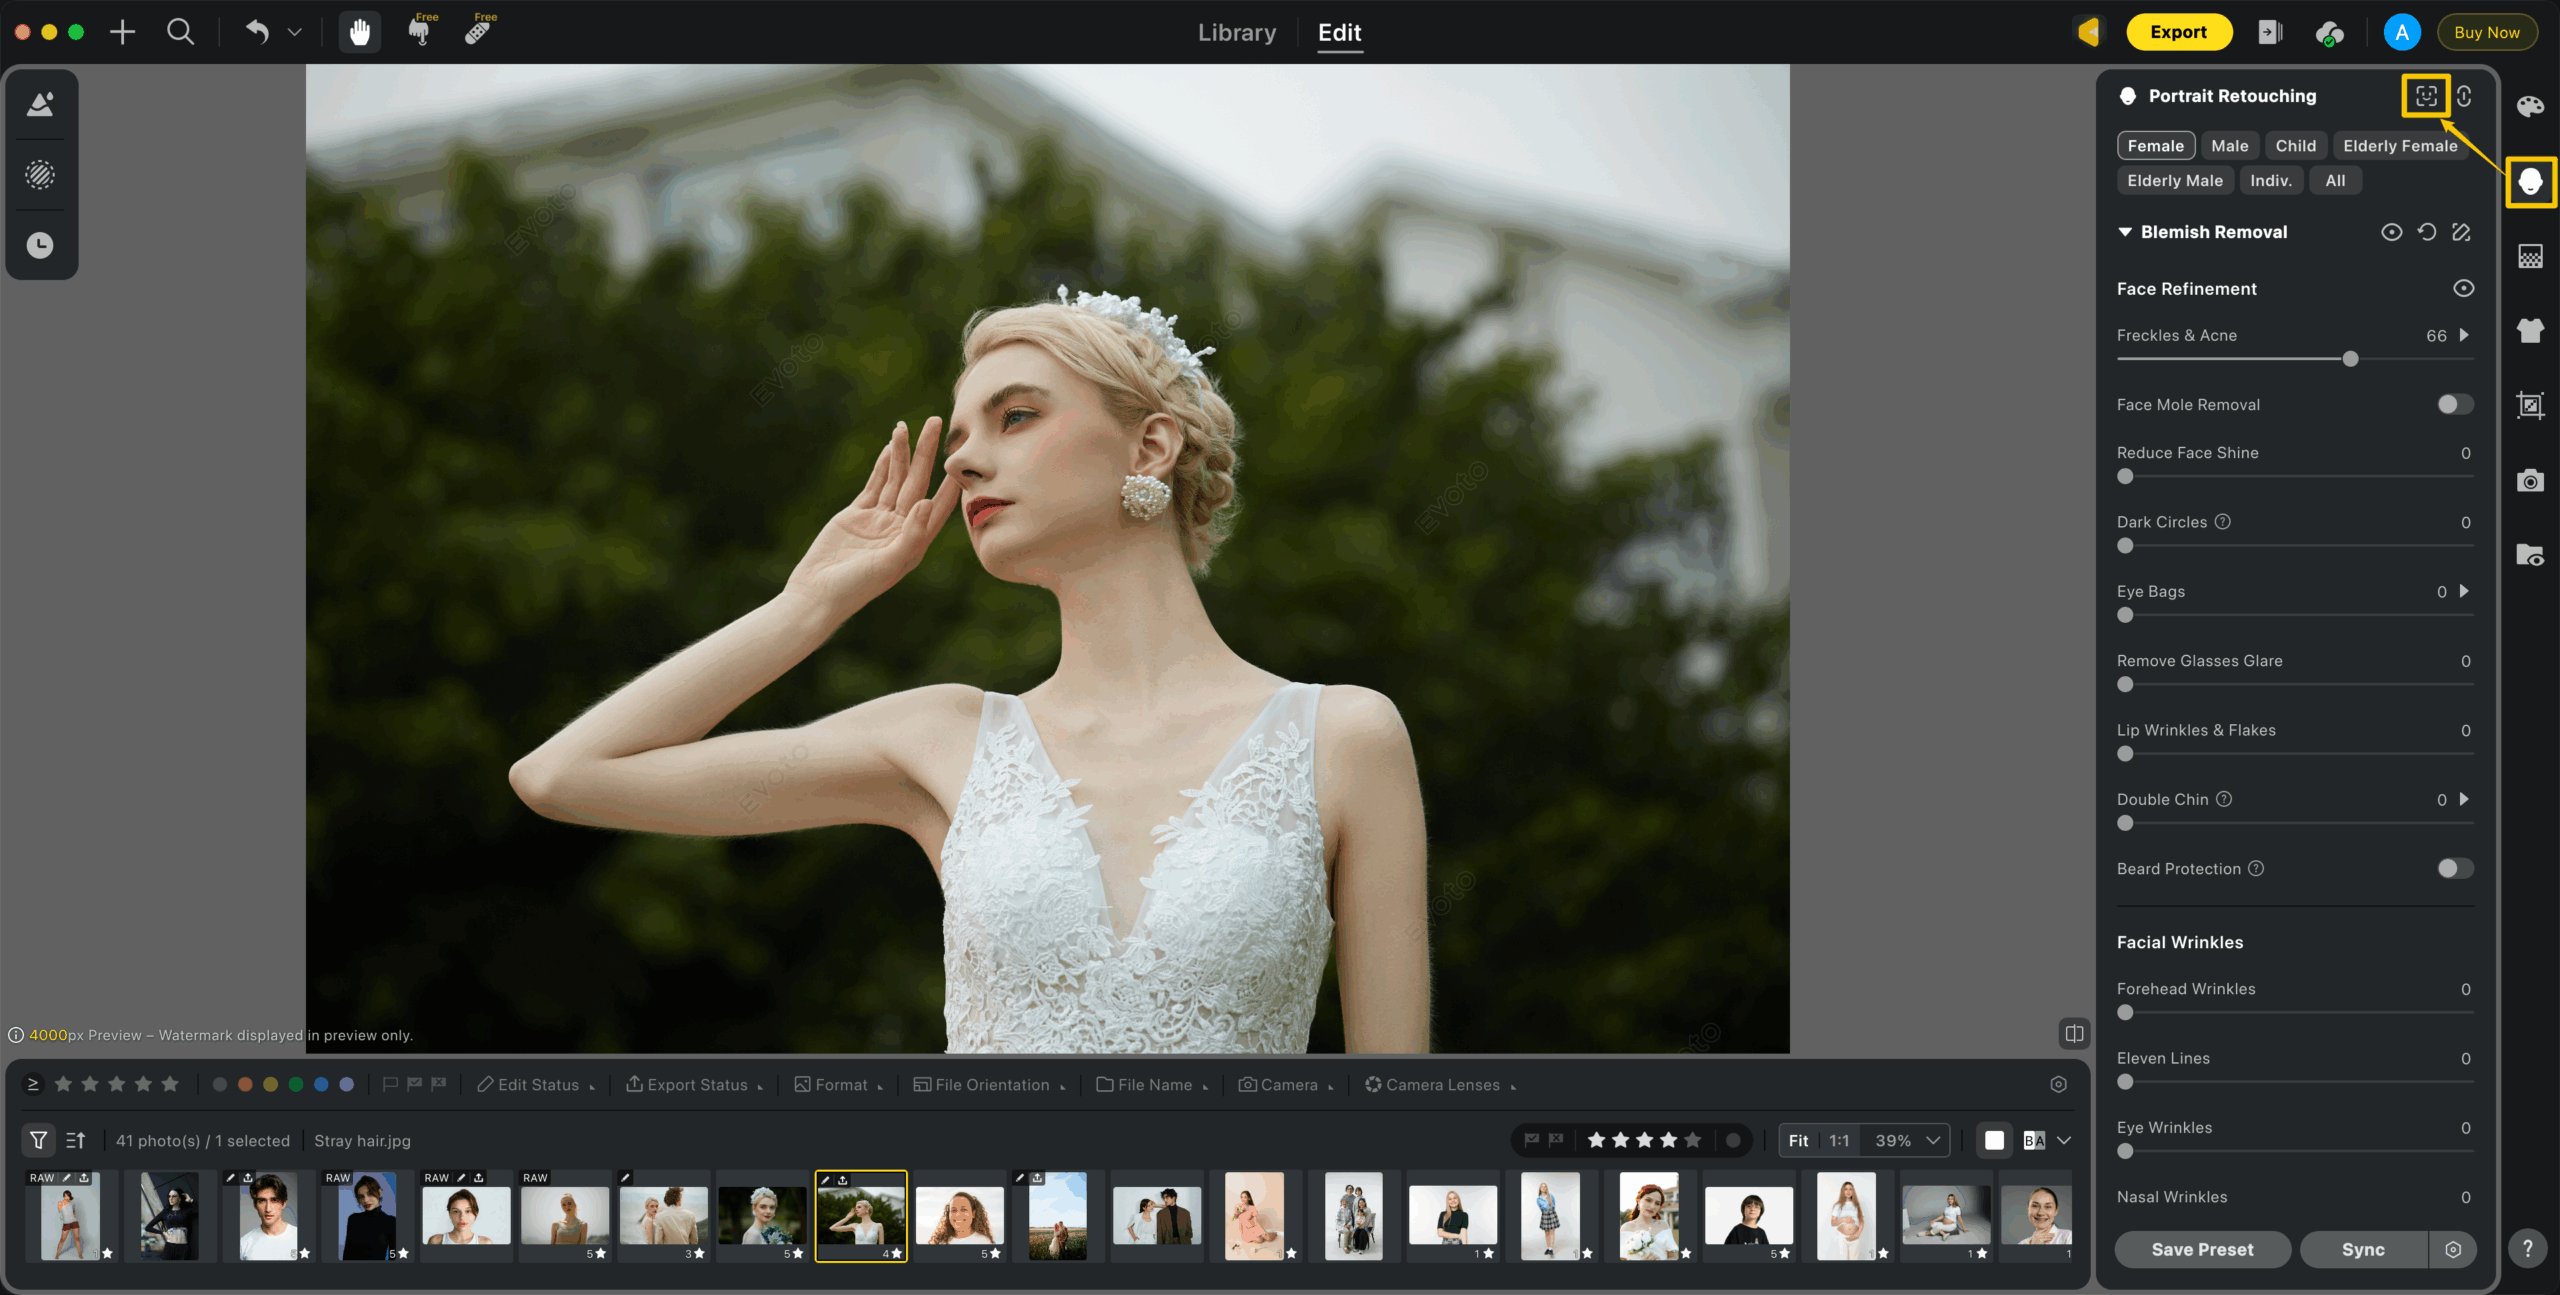Click the History clock icon
Viewport: 2560px width, 1295px height.
click(x=40, y=245)
